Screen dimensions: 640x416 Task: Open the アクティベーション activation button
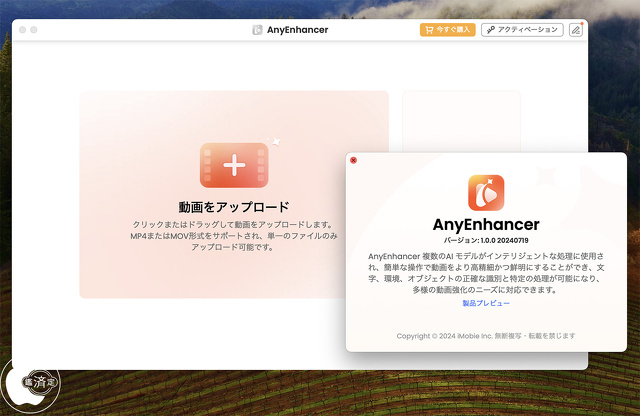tap(522, 30)
